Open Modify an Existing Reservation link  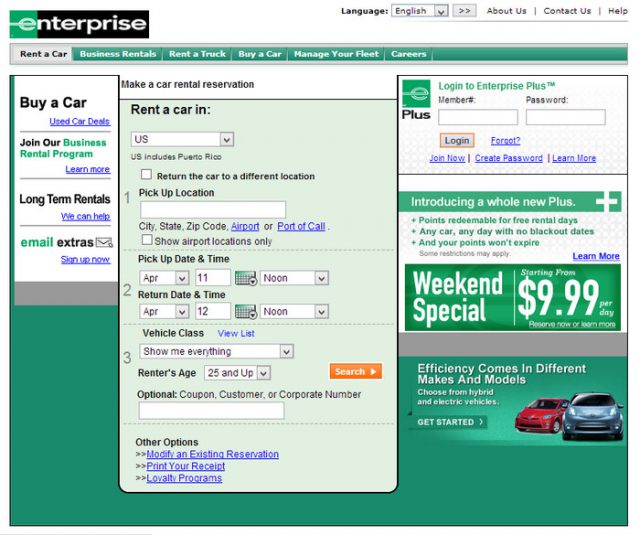[212, 455]
